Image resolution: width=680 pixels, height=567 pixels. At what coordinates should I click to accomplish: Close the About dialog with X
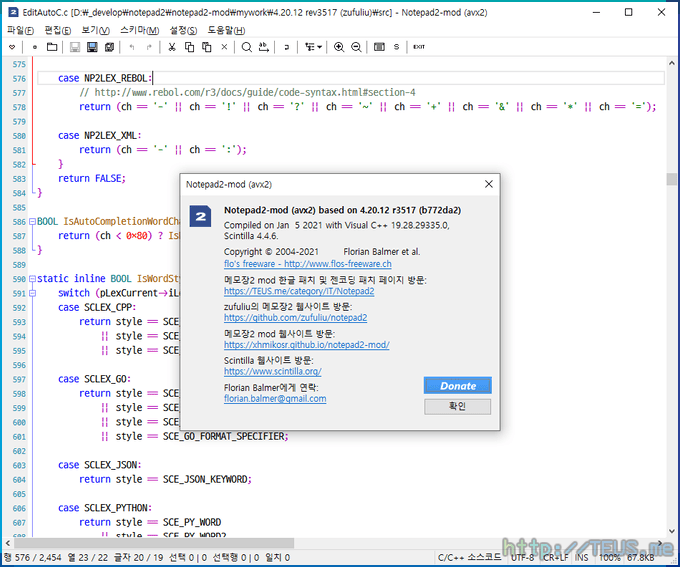click(489, 184)
